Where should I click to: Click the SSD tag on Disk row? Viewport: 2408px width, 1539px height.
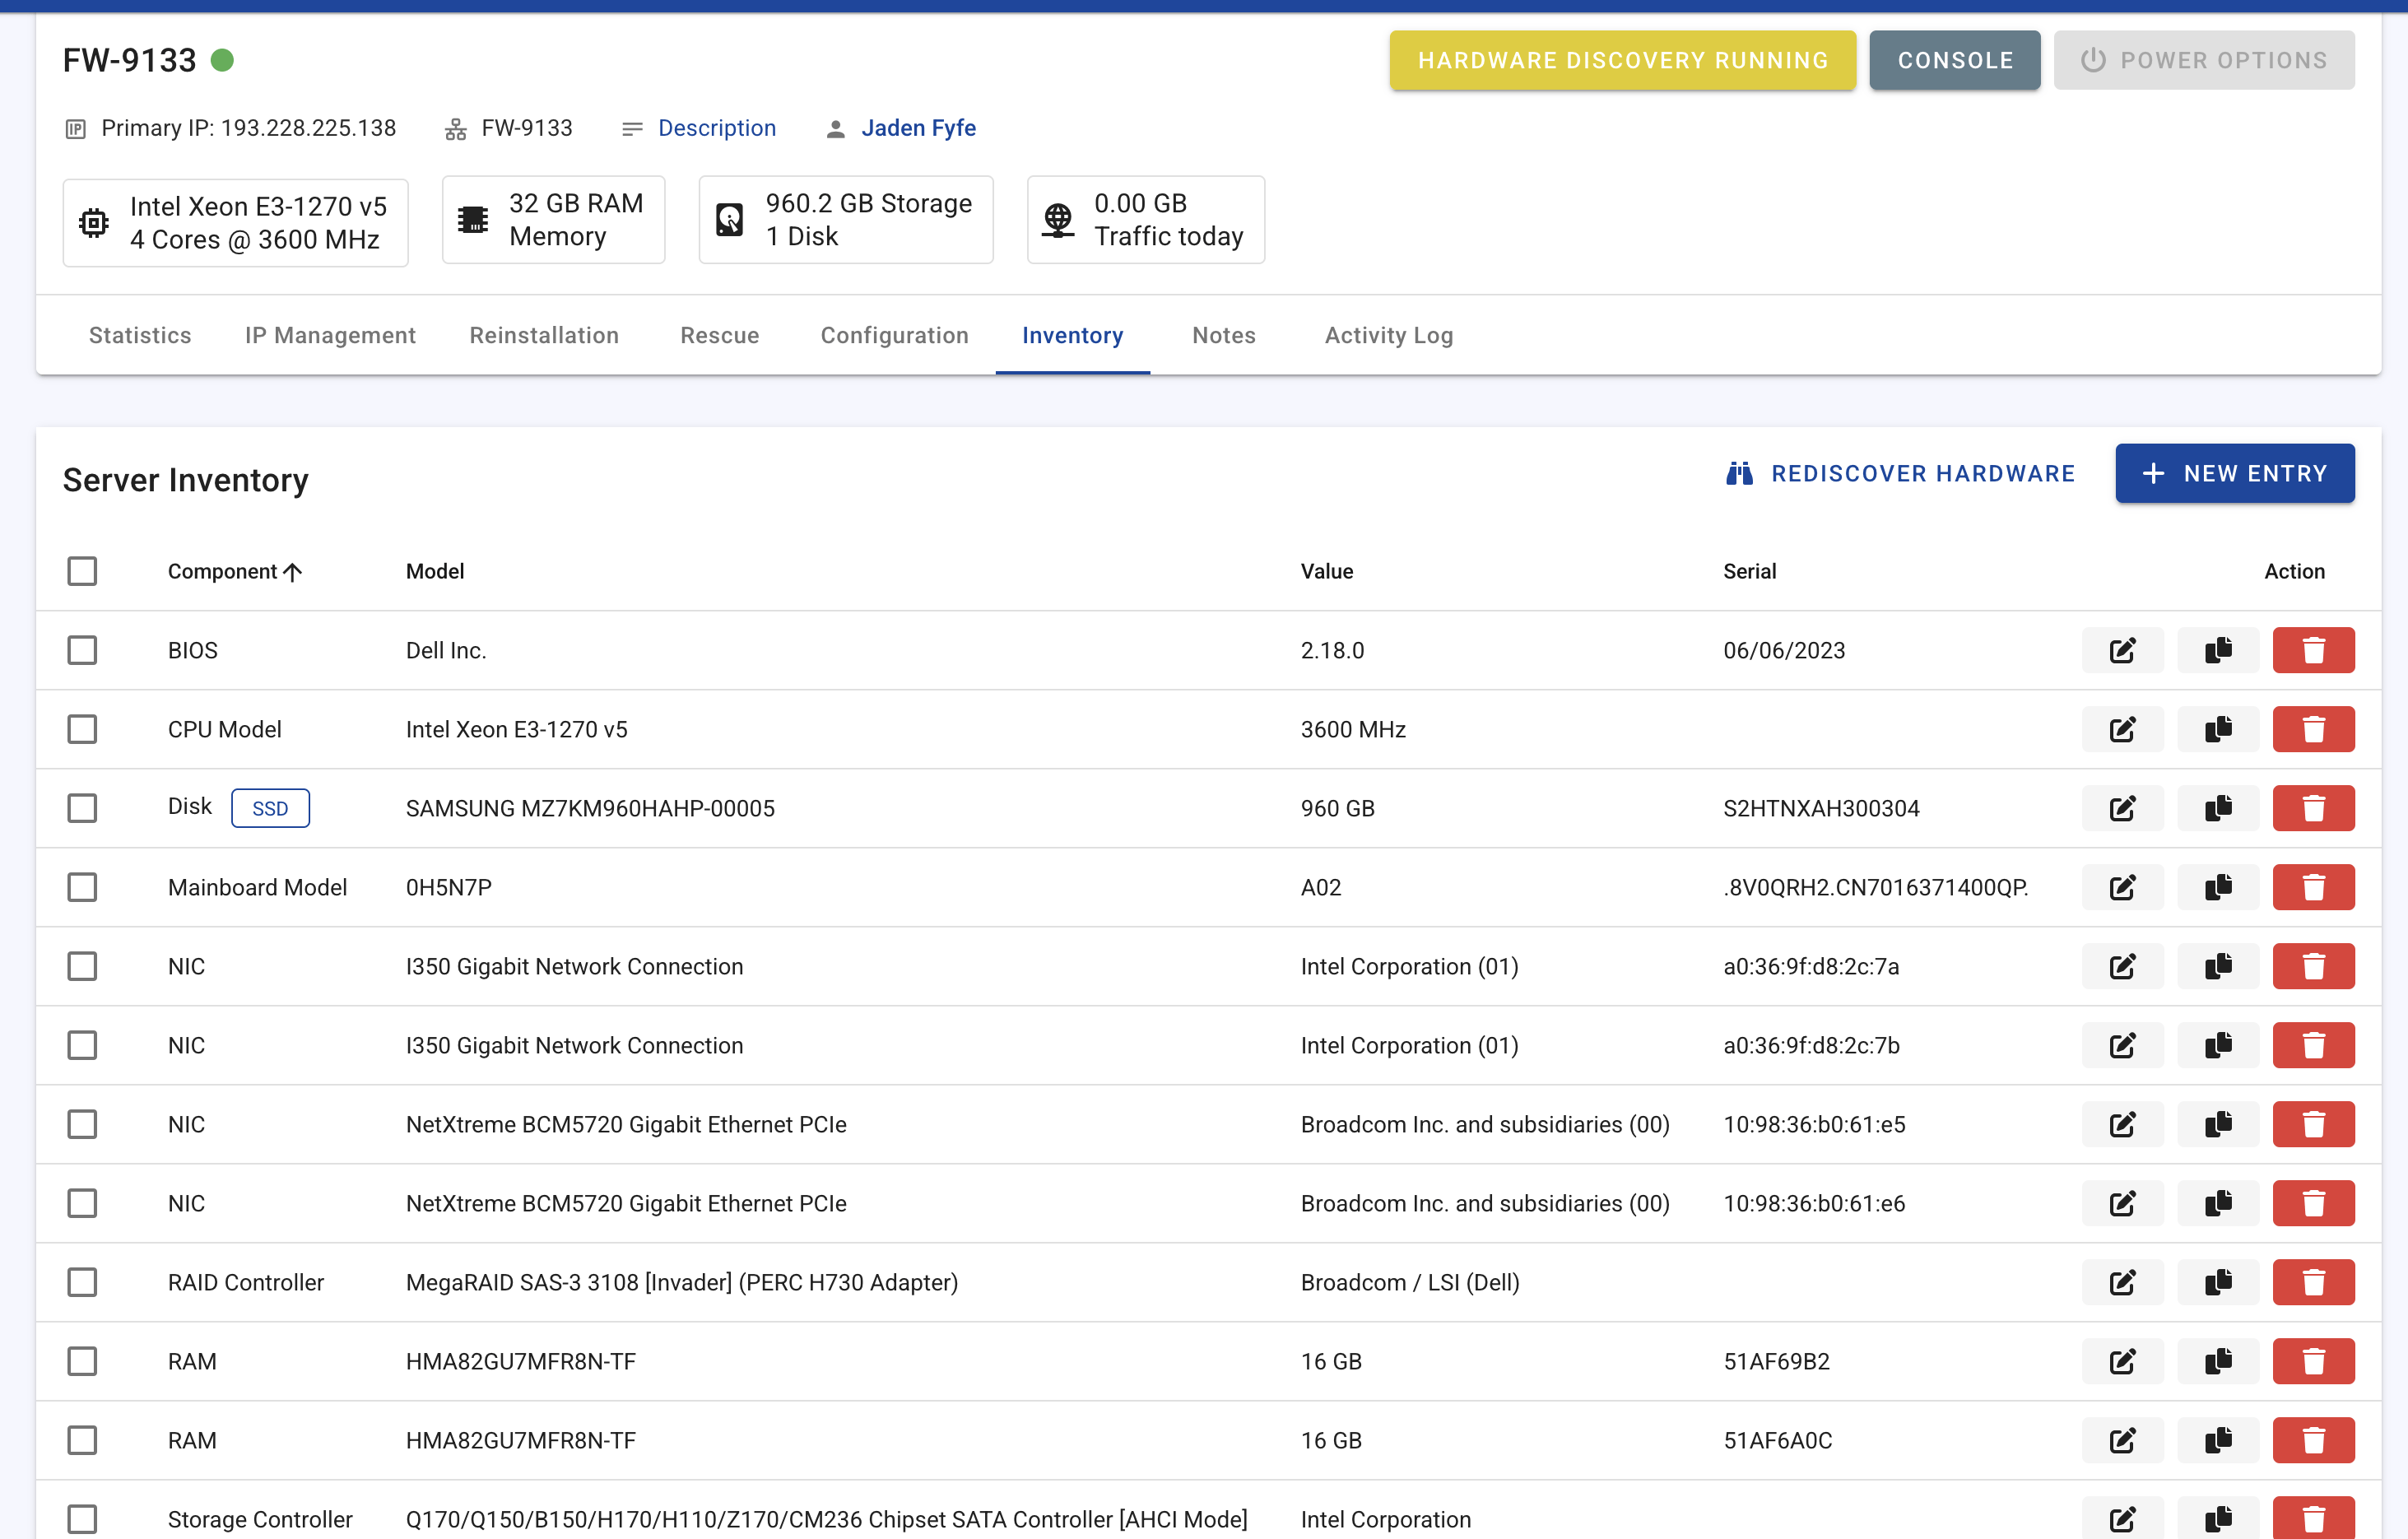click(x=270, y=808)
